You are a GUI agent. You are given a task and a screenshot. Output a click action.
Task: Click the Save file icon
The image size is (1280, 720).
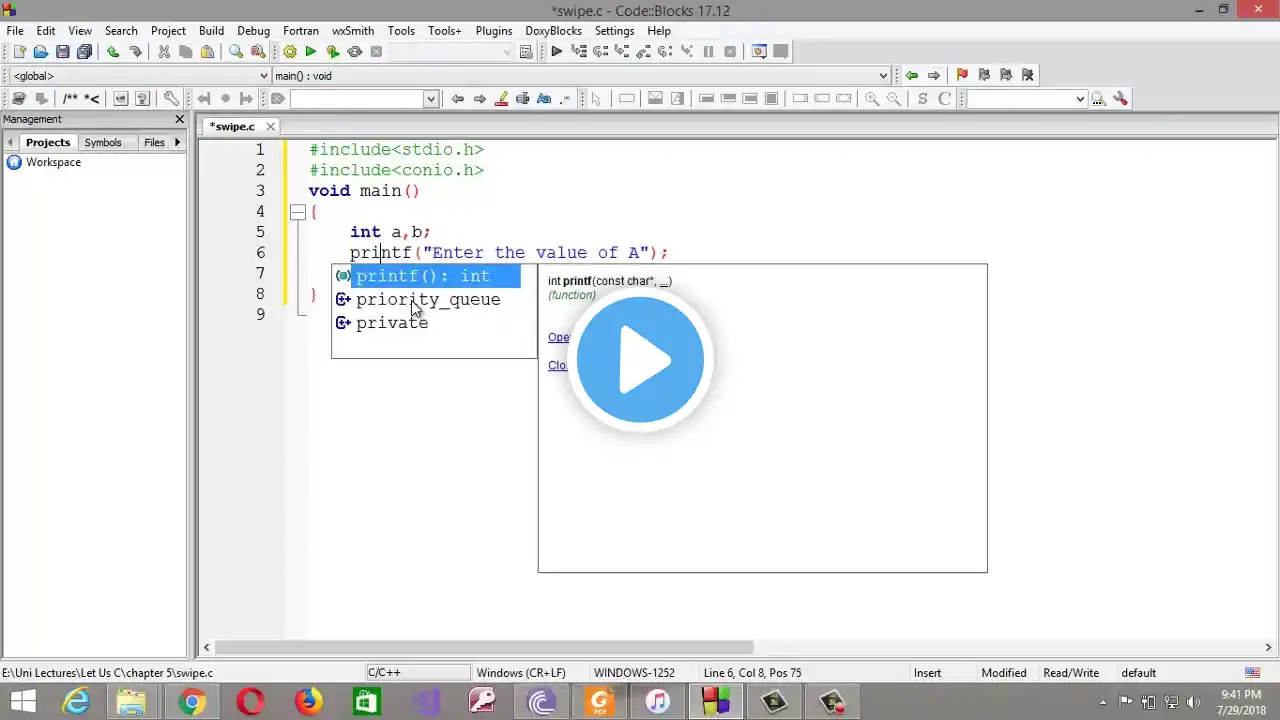point(62,52)
